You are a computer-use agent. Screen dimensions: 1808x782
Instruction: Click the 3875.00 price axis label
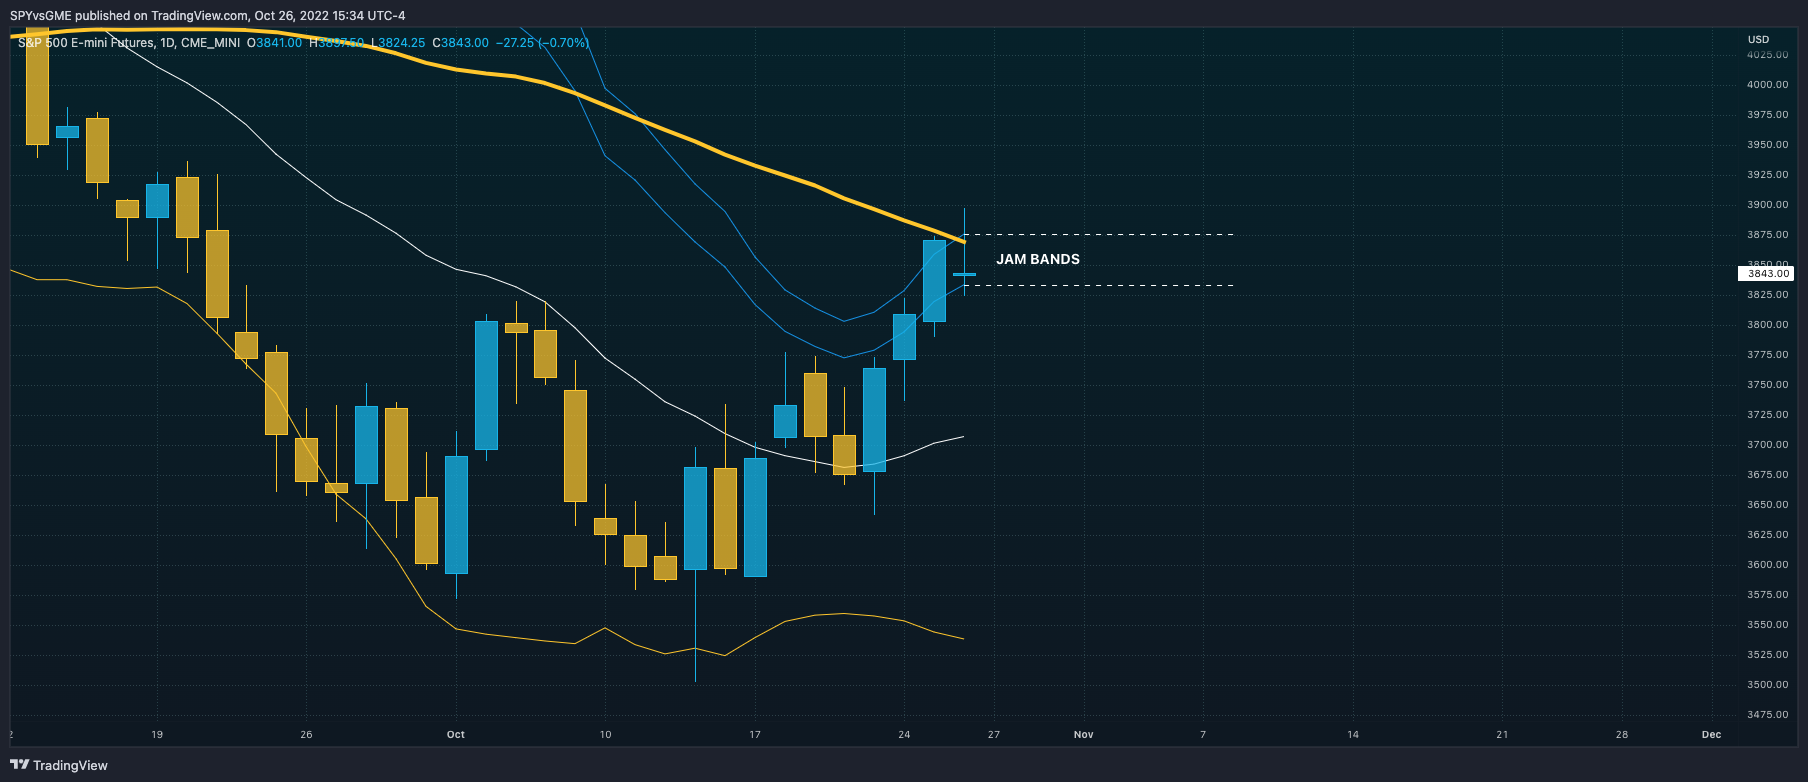[1767, 235]
